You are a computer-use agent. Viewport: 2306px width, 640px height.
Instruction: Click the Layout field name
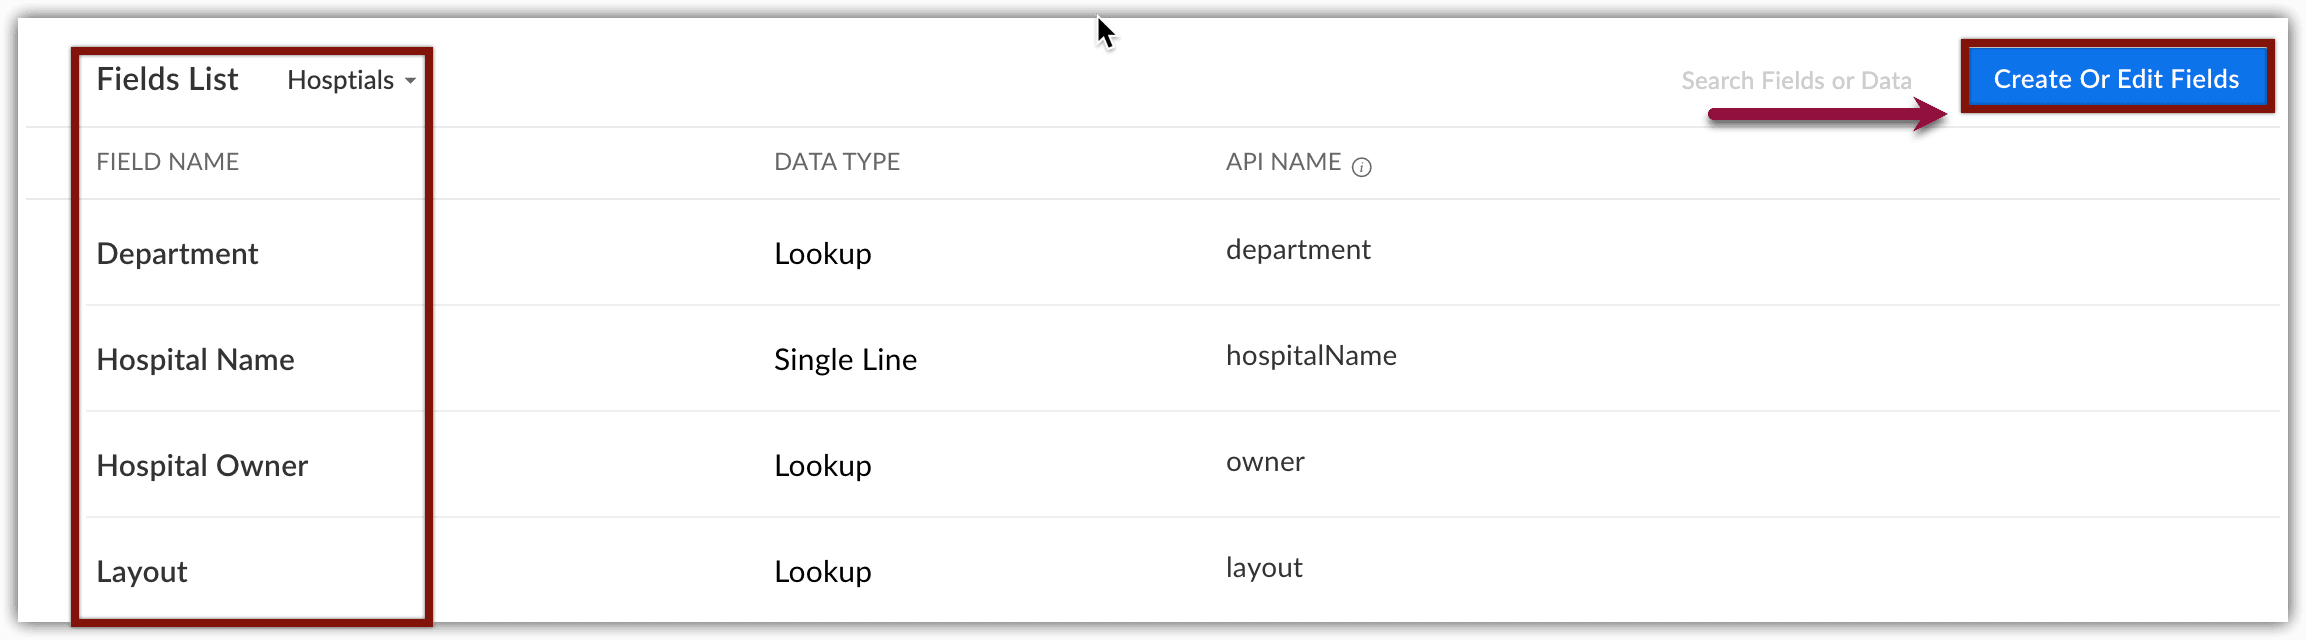tap(142, 572)
